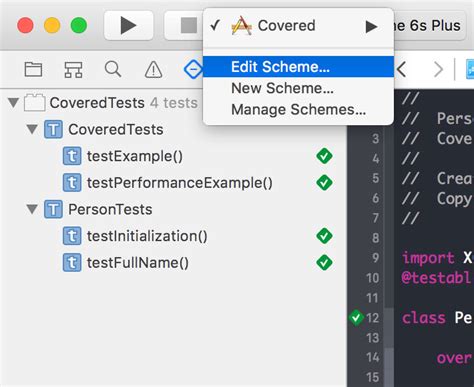Collapse the PersonTests class disclosure triangle

pyautogui.click(x=32, y=209)
